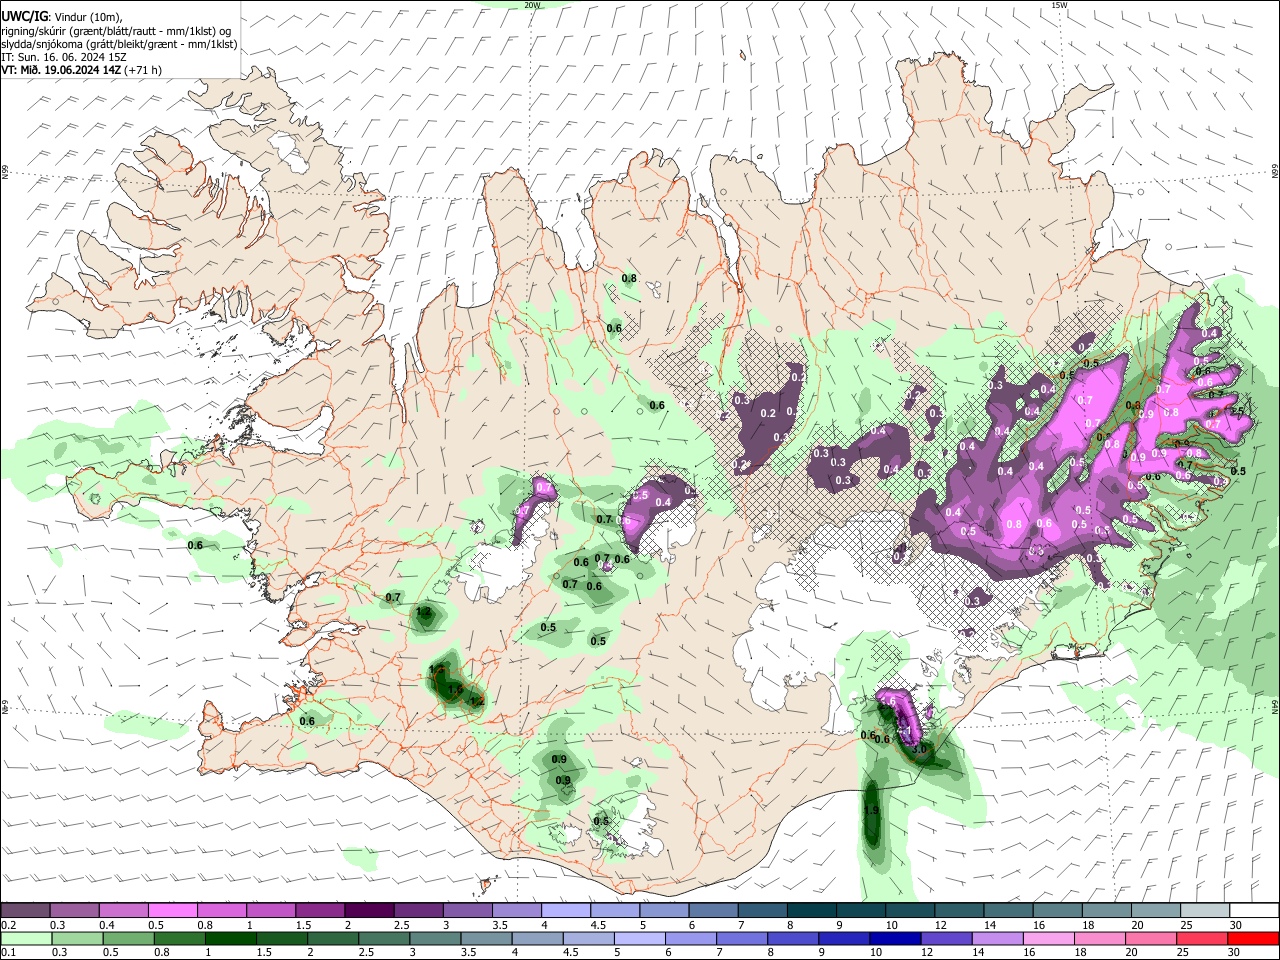Viewport: 1280px width, 960px height.
Task: Click the light lavender swatch labeled 4 in the top legend row
Action: tap(566, 910)
